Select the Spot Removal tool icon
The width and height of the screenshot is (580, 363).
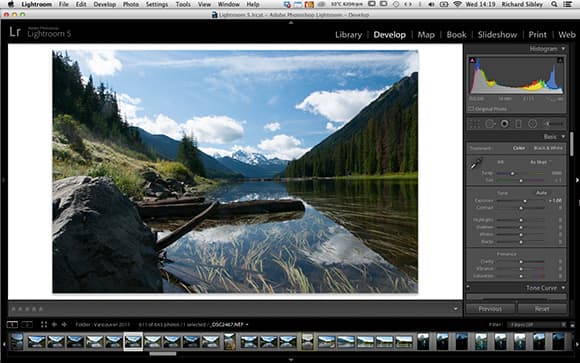coord(490,124)
